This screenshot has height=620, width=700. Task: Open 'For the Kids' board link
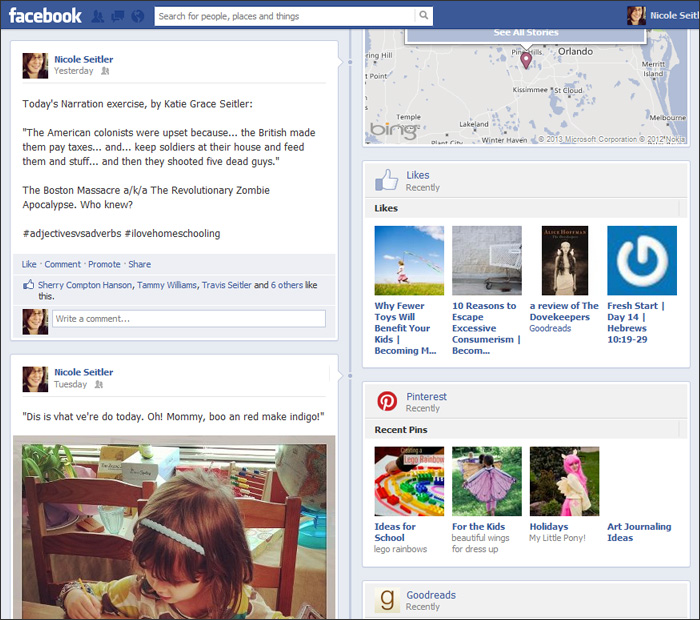tap(478, 527)
